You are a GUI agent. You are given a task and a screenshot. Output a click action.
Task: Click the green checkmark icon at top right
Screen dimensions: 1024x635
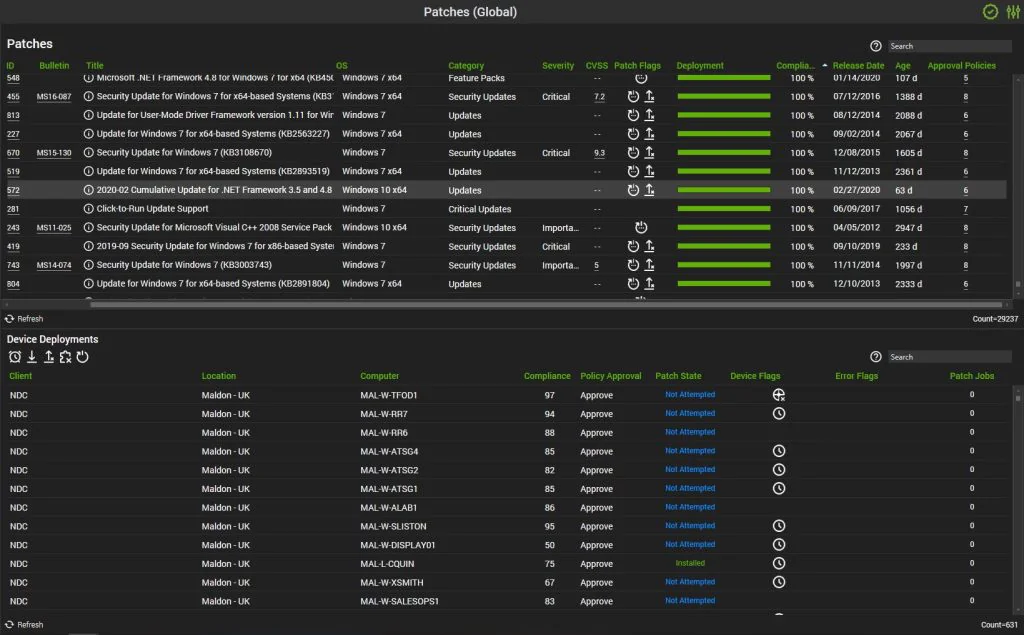click(990, 12)
